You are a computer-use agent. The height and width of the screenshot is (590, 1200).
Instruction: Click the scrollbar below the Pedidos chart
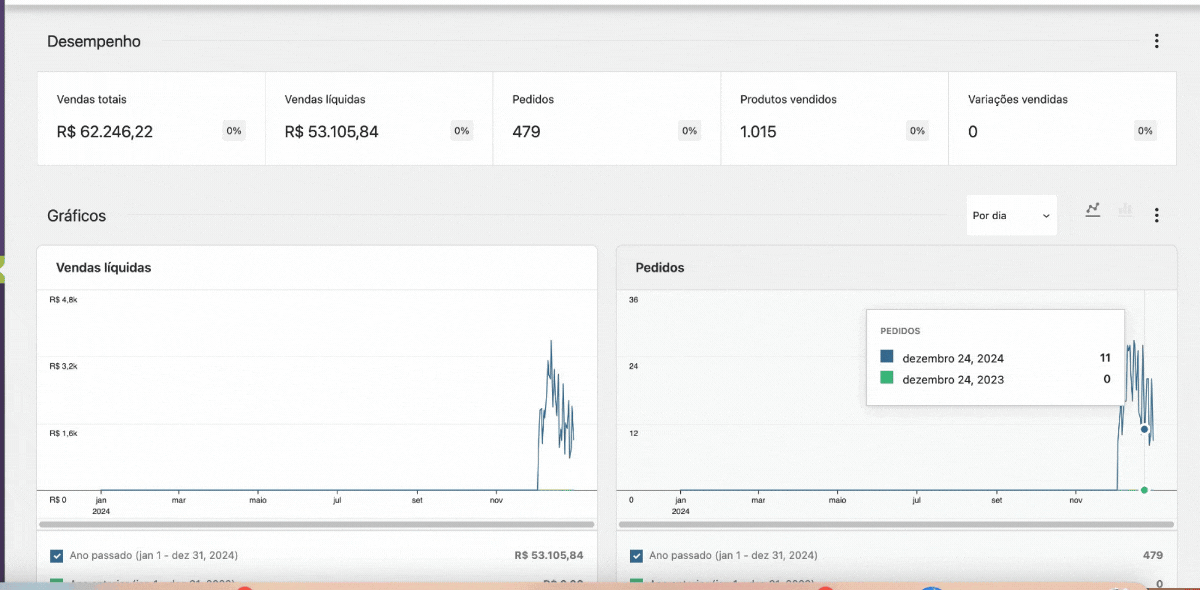tap(896, 524)
